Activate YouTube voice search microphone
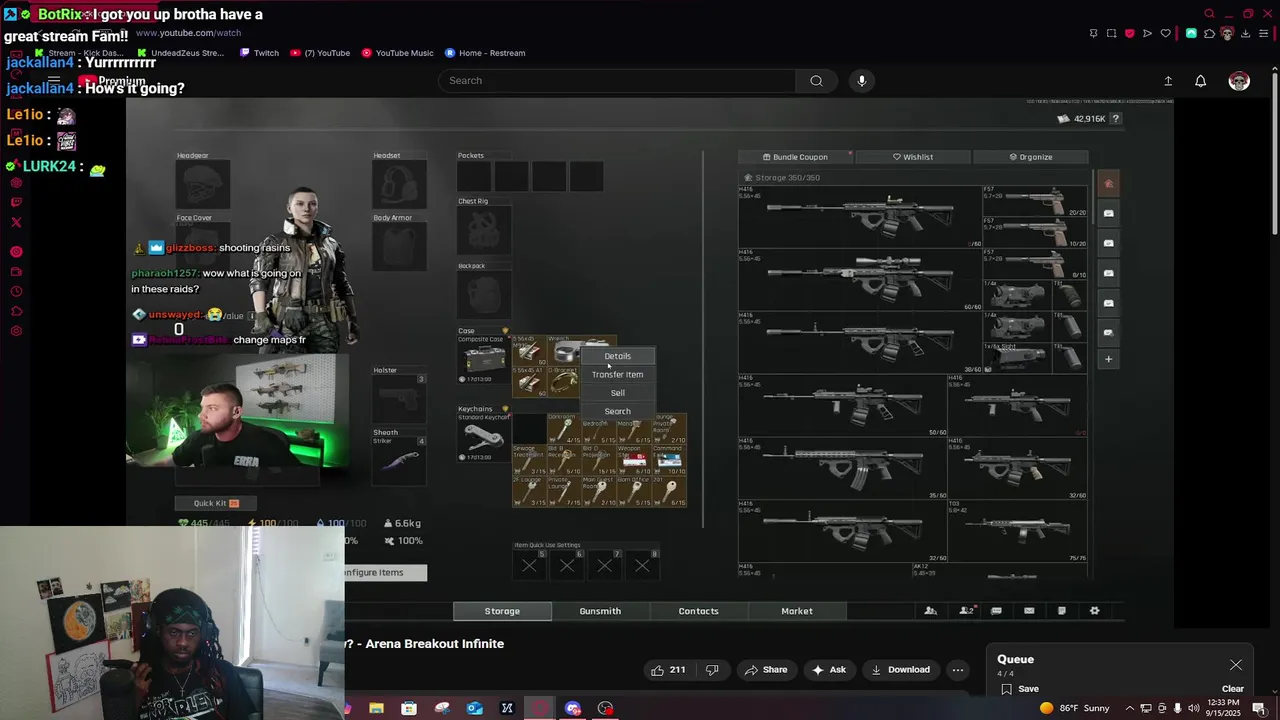Viewport: 1280px width, 720px height. (861, 81)
